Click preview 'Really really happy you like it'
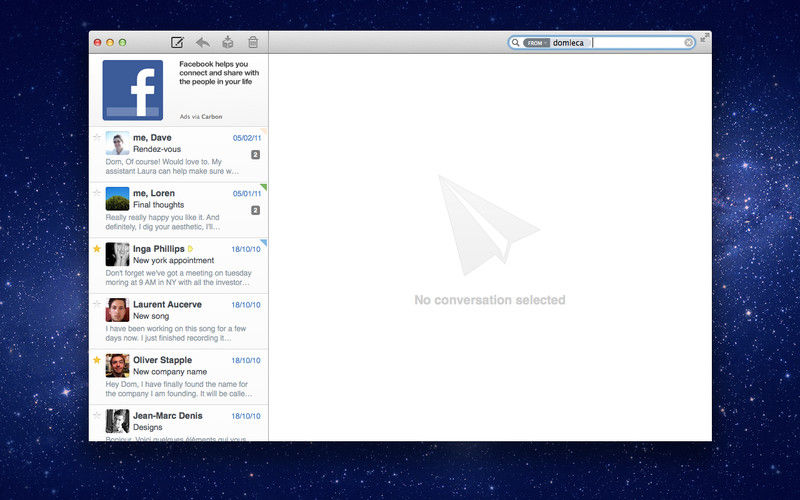The width and height of the screenshot is (800, 500). 162,222
